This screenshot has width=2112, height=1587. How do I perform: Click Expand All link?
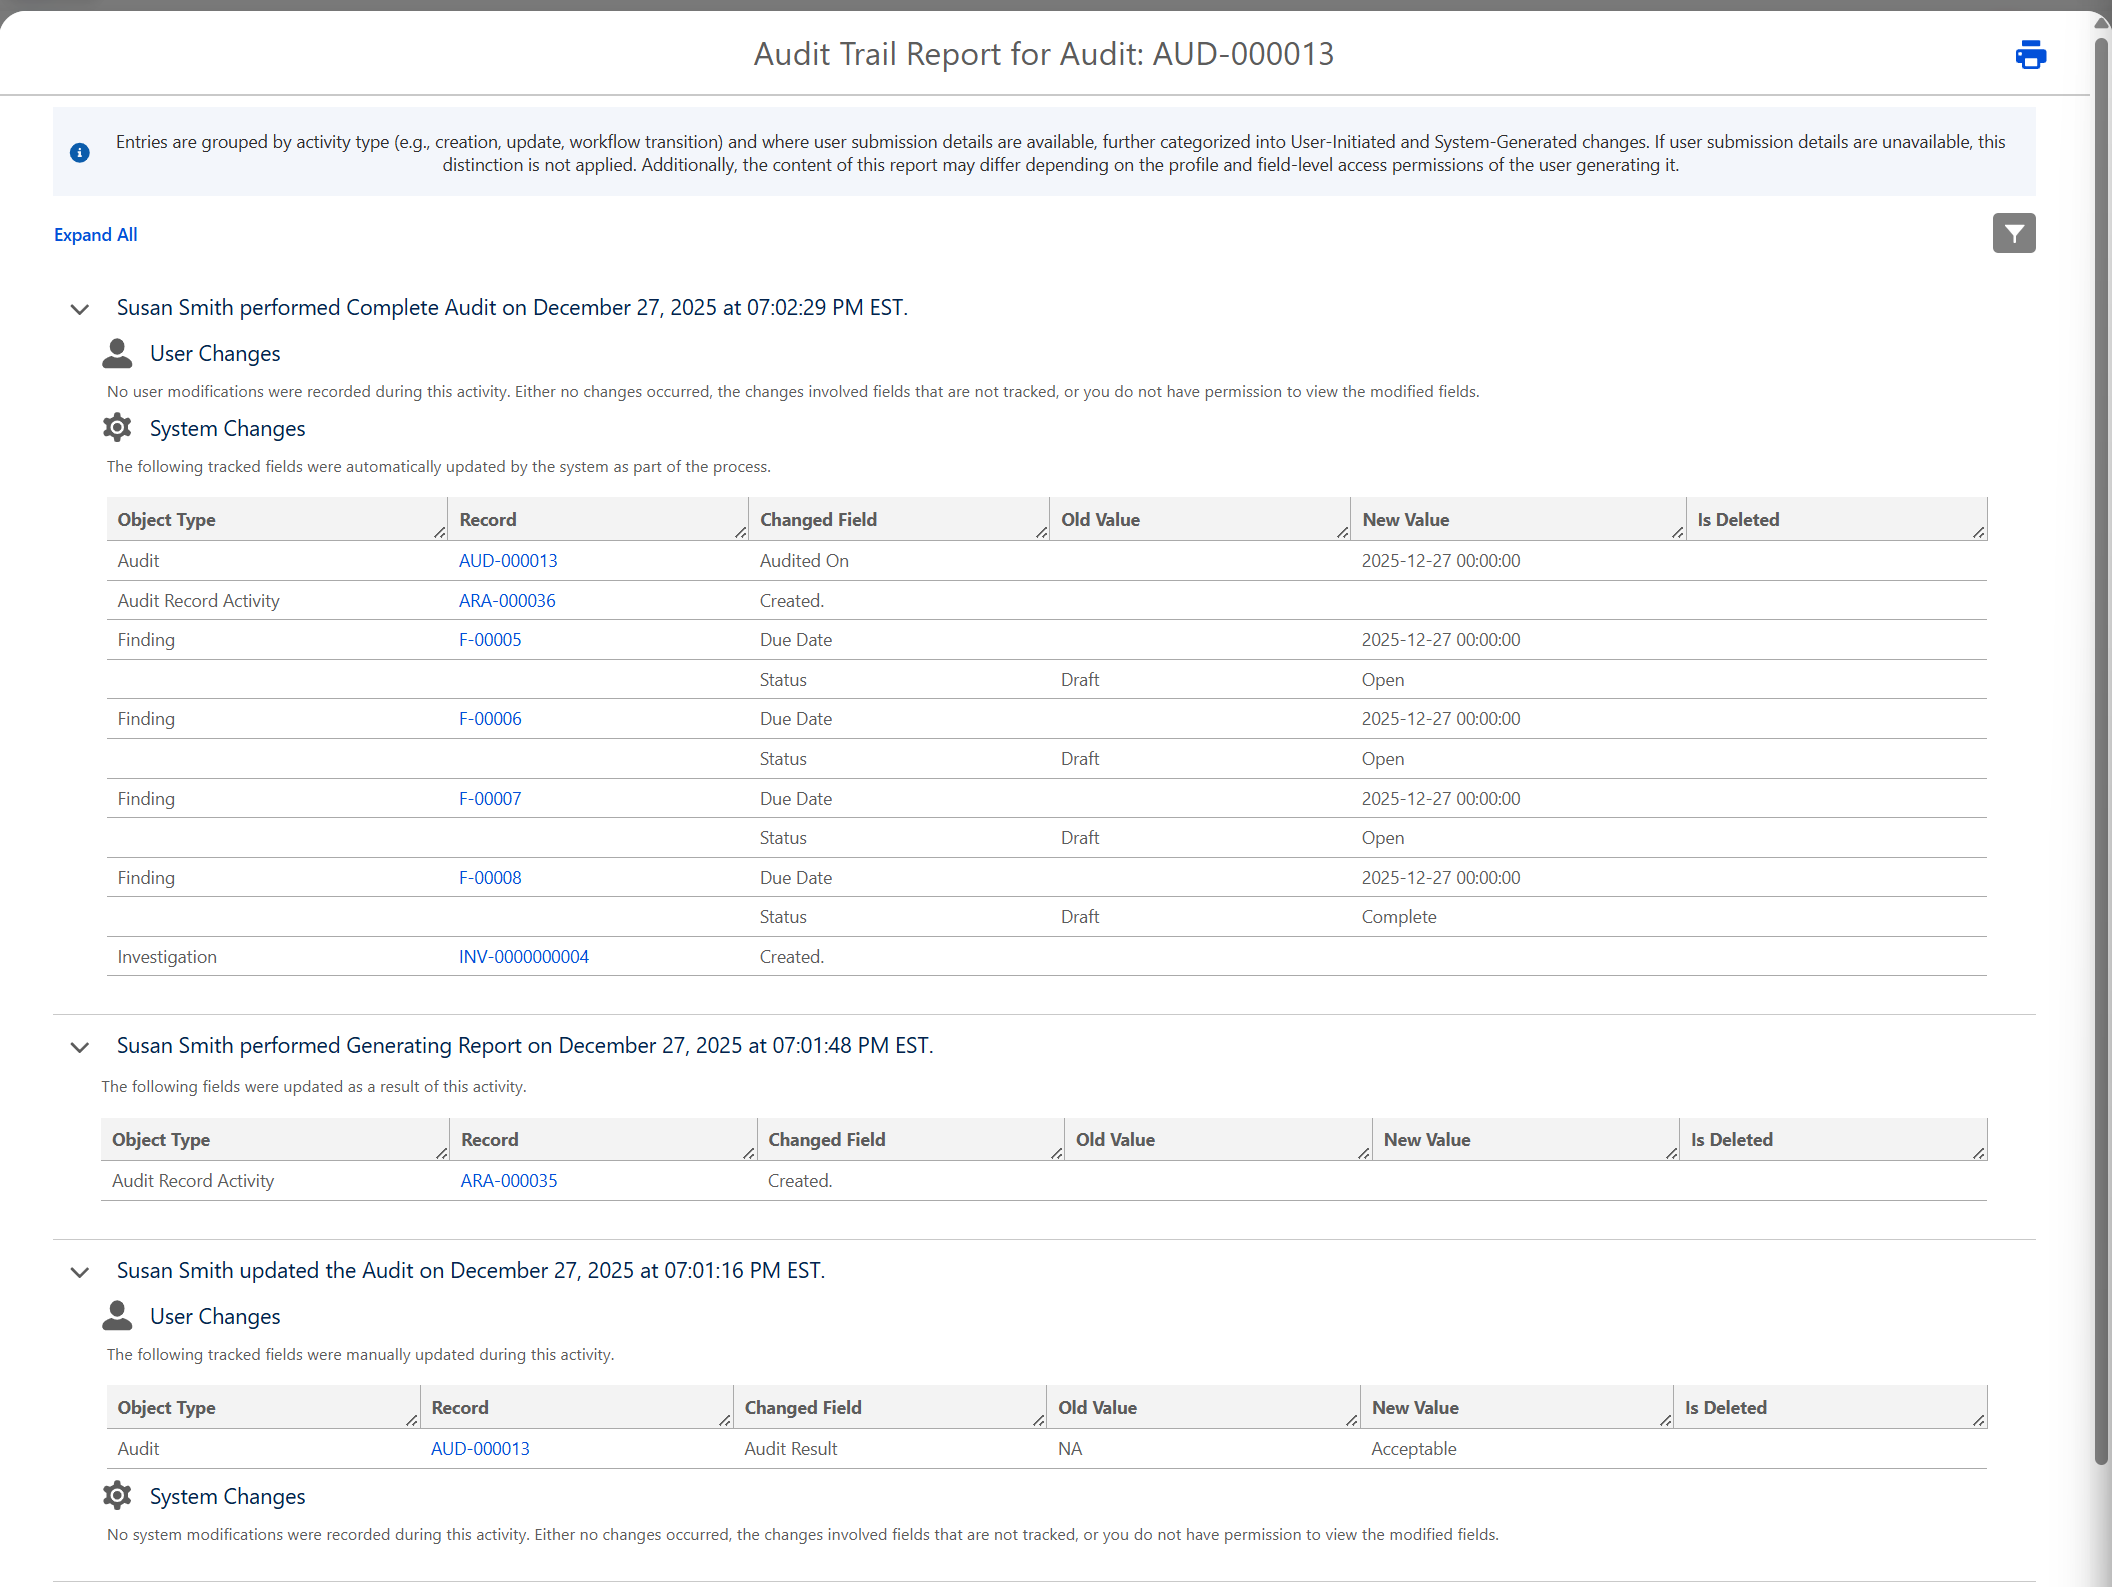96,235
